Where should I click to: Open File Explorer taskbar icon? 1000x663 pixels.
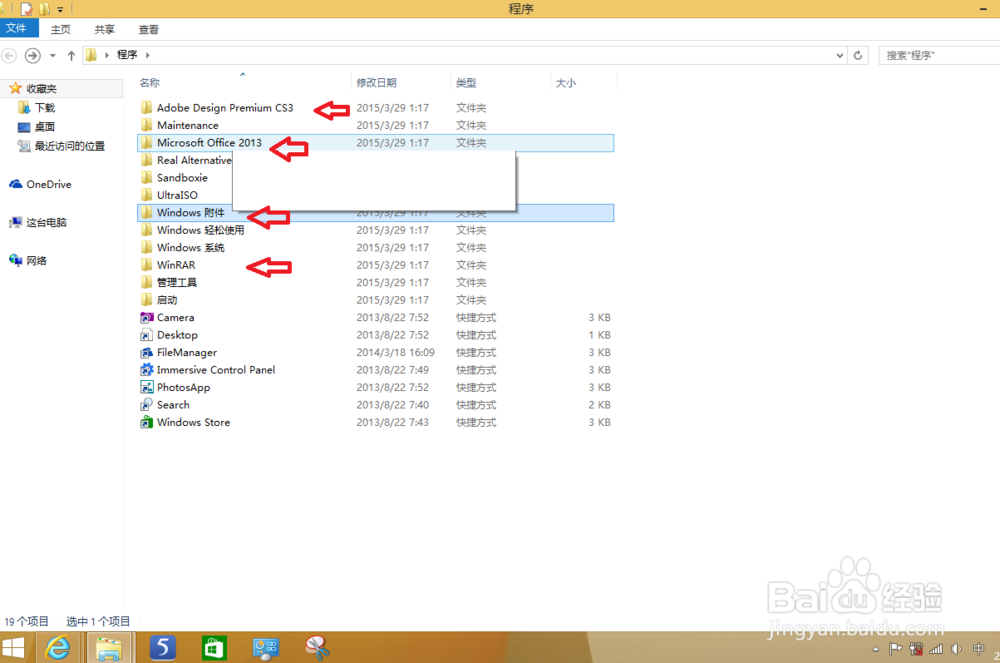[109, 648]
